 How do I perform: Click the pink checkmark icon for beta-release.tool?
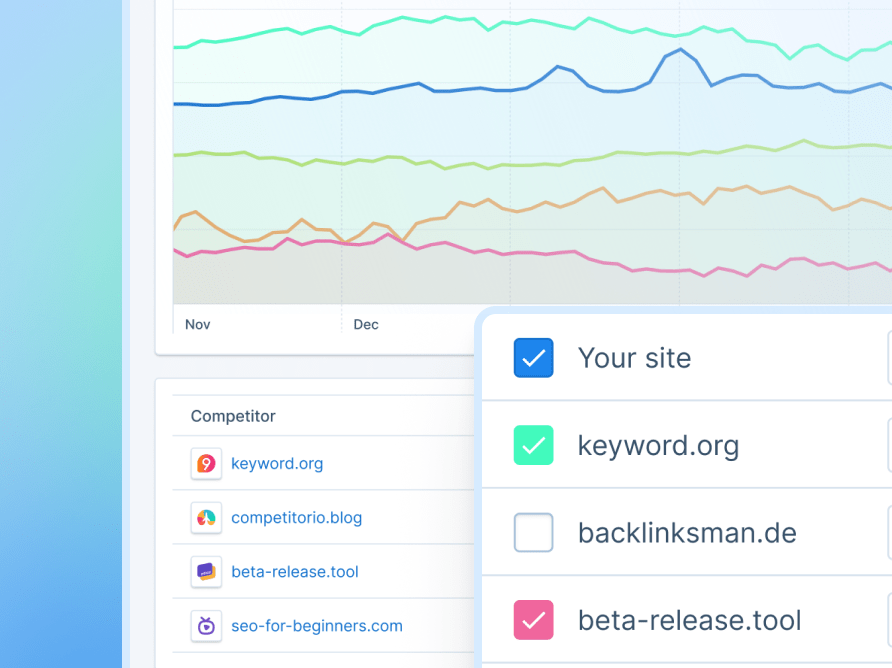pyautogui.click(x=533, y=620)
